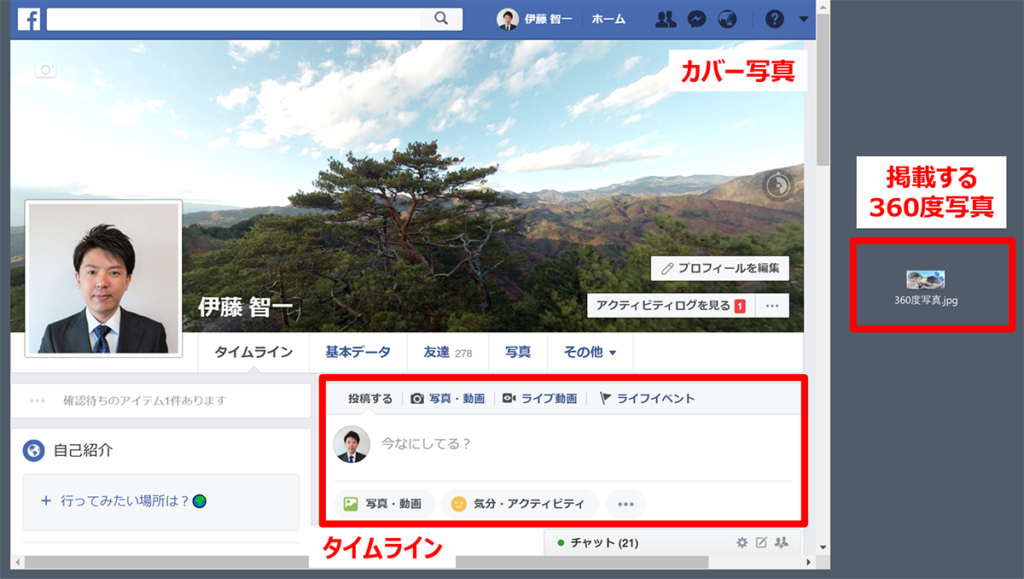The width and height of the screenshot is (1024, 579).
Task: Click the Facebook logo
Action: click(x=27, y=18)
